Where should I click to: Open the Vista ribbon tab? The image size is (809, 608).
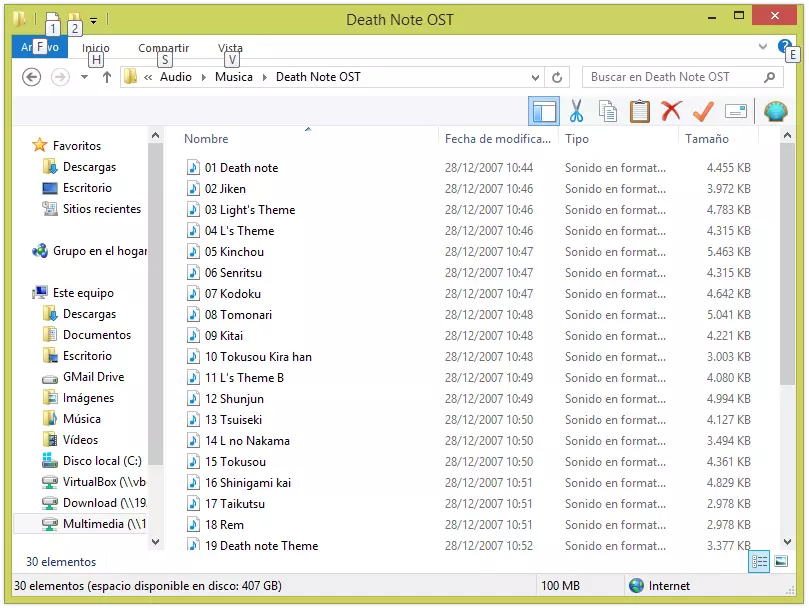(230, 48)
